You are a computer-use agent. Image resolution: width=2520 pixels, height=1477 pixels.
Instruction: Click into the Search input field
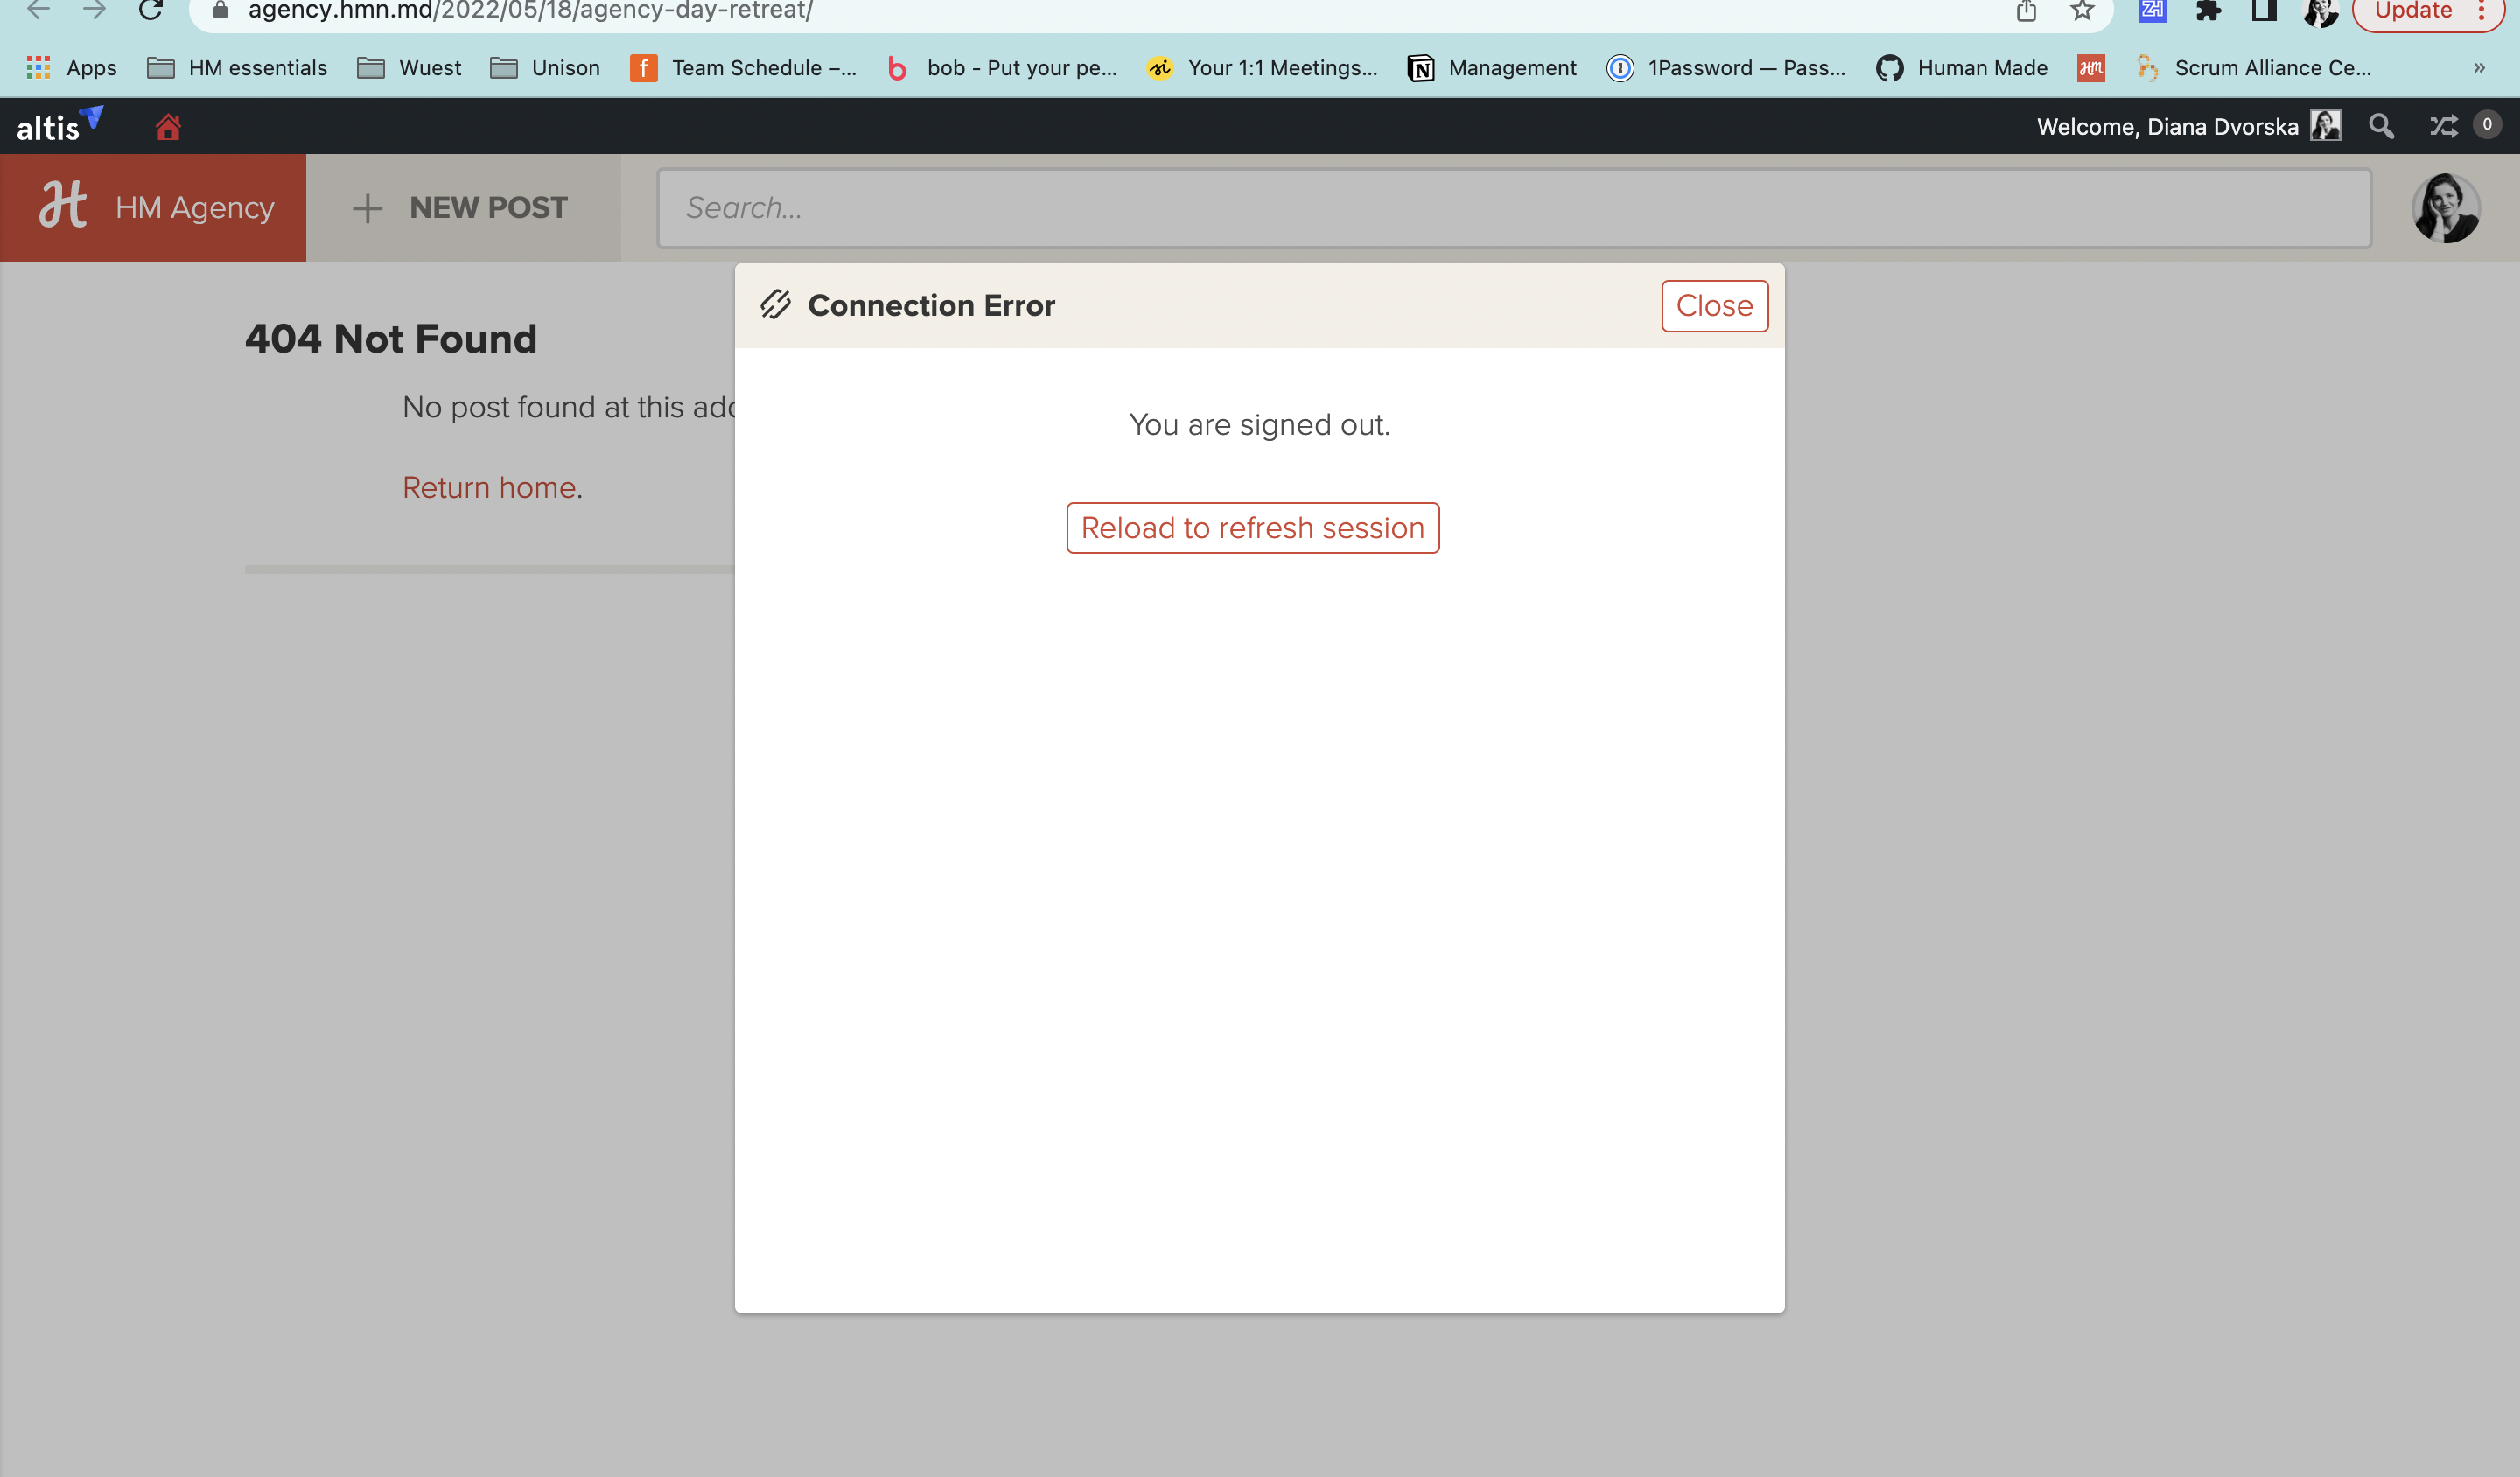pos(1513,208)
